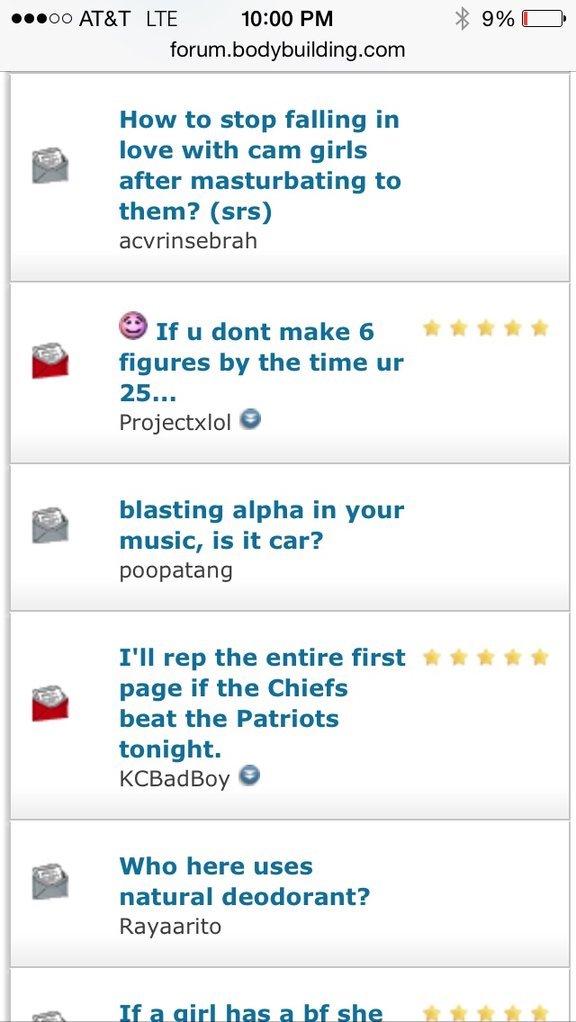Open thread 'If u dont make 6 figures'
Viewport: 576px width, 1022px height.
[261, 362]
